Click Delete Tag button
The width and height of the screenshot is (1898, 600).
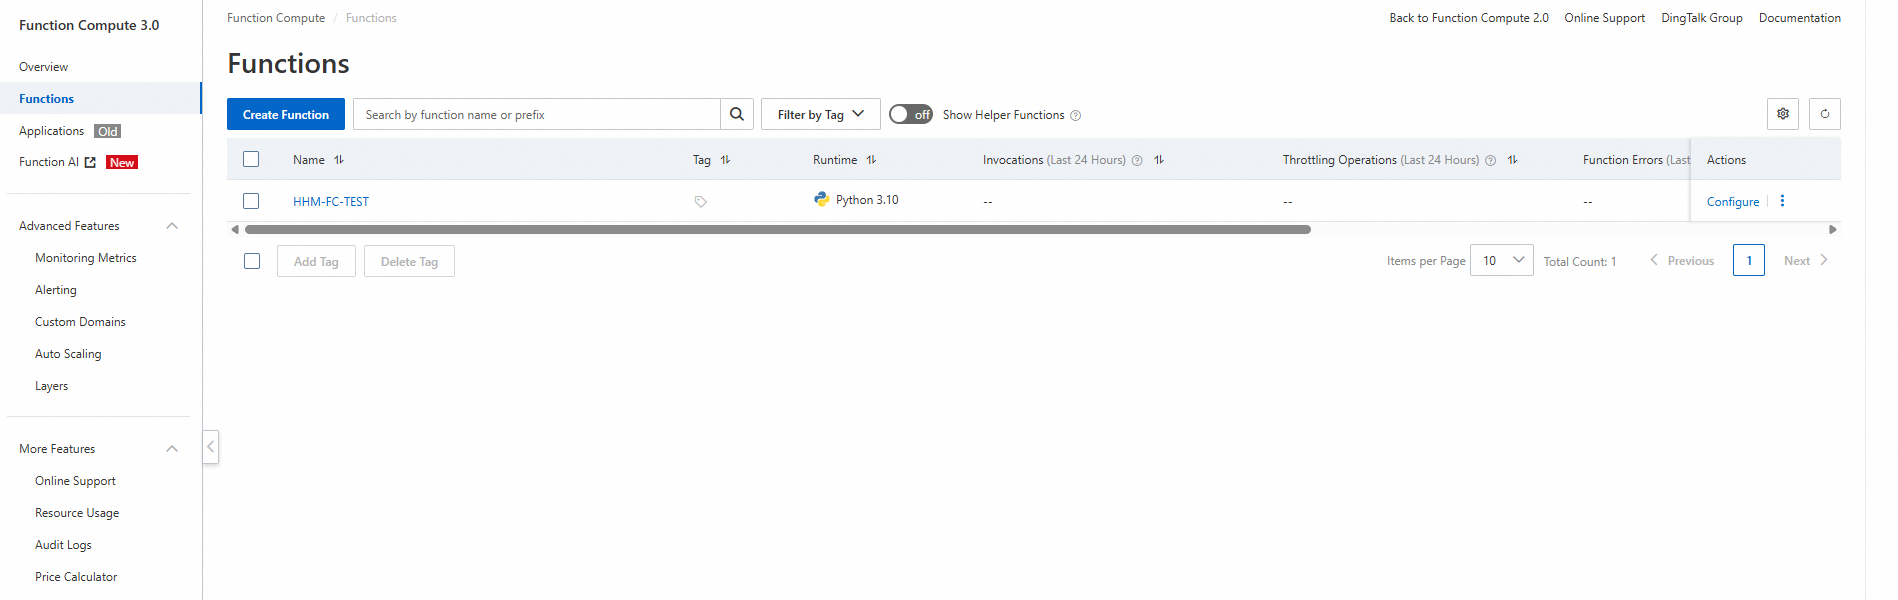pos(409,261)
